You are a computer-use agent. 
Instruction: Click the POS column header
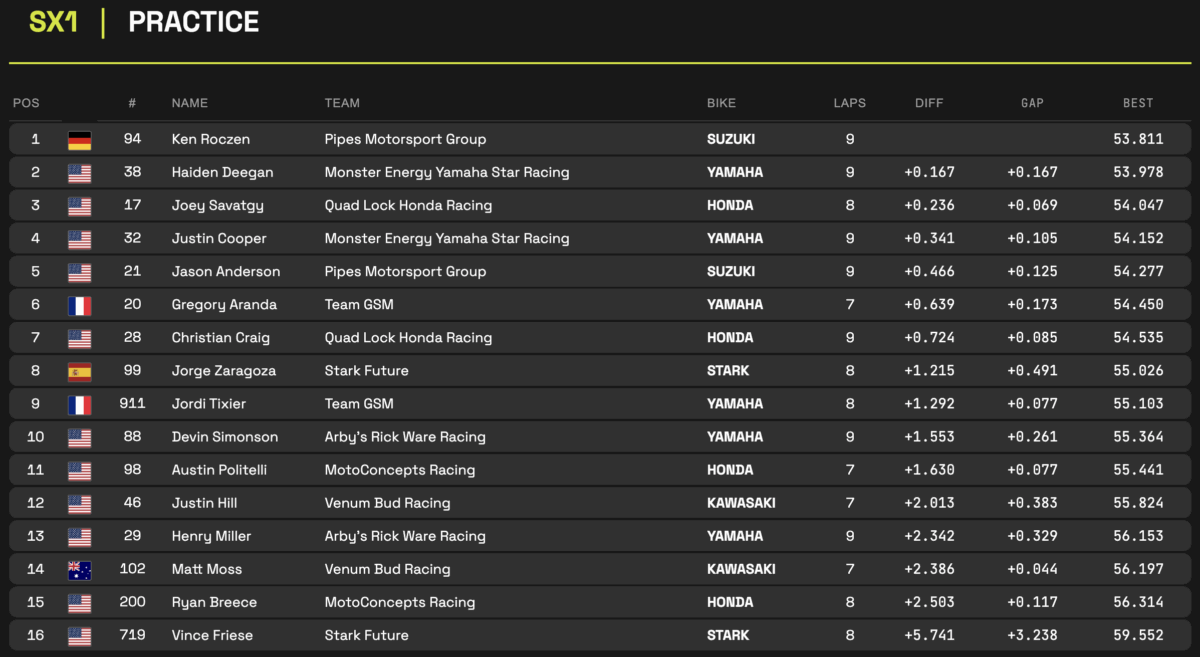pyautogui.click(x=26, y=103)
